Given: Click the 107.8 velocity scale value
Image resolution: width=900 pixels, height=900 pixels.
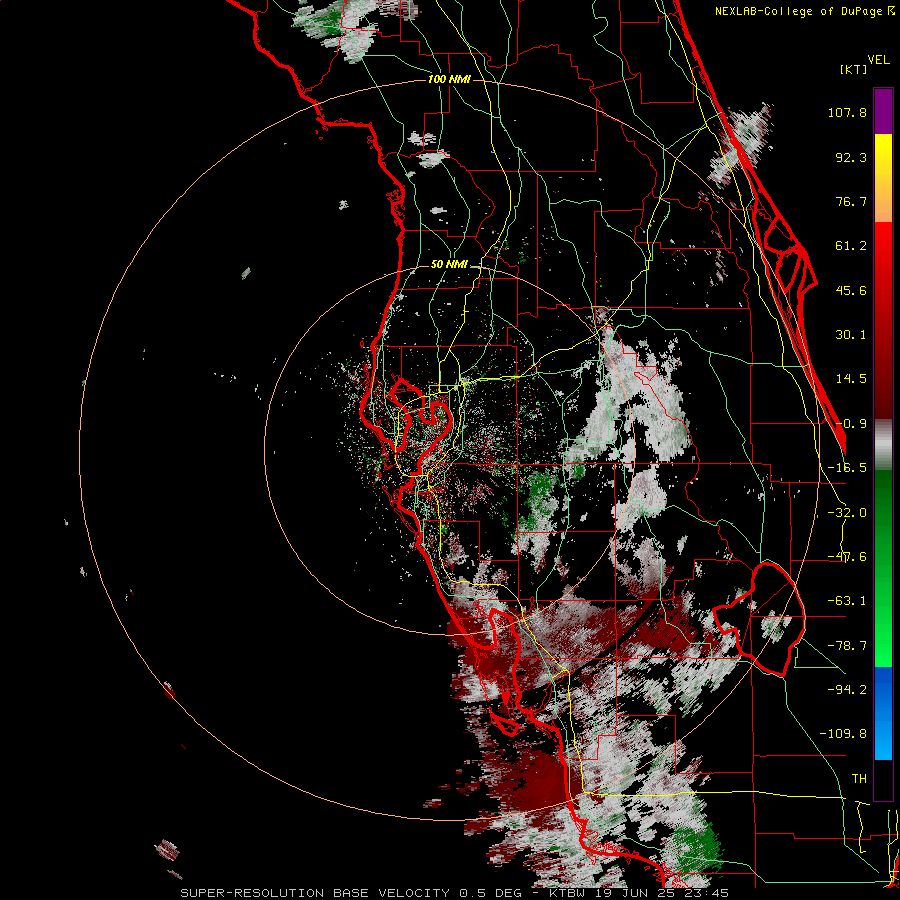Looking at the screenshot, I should tap(847, 112).
